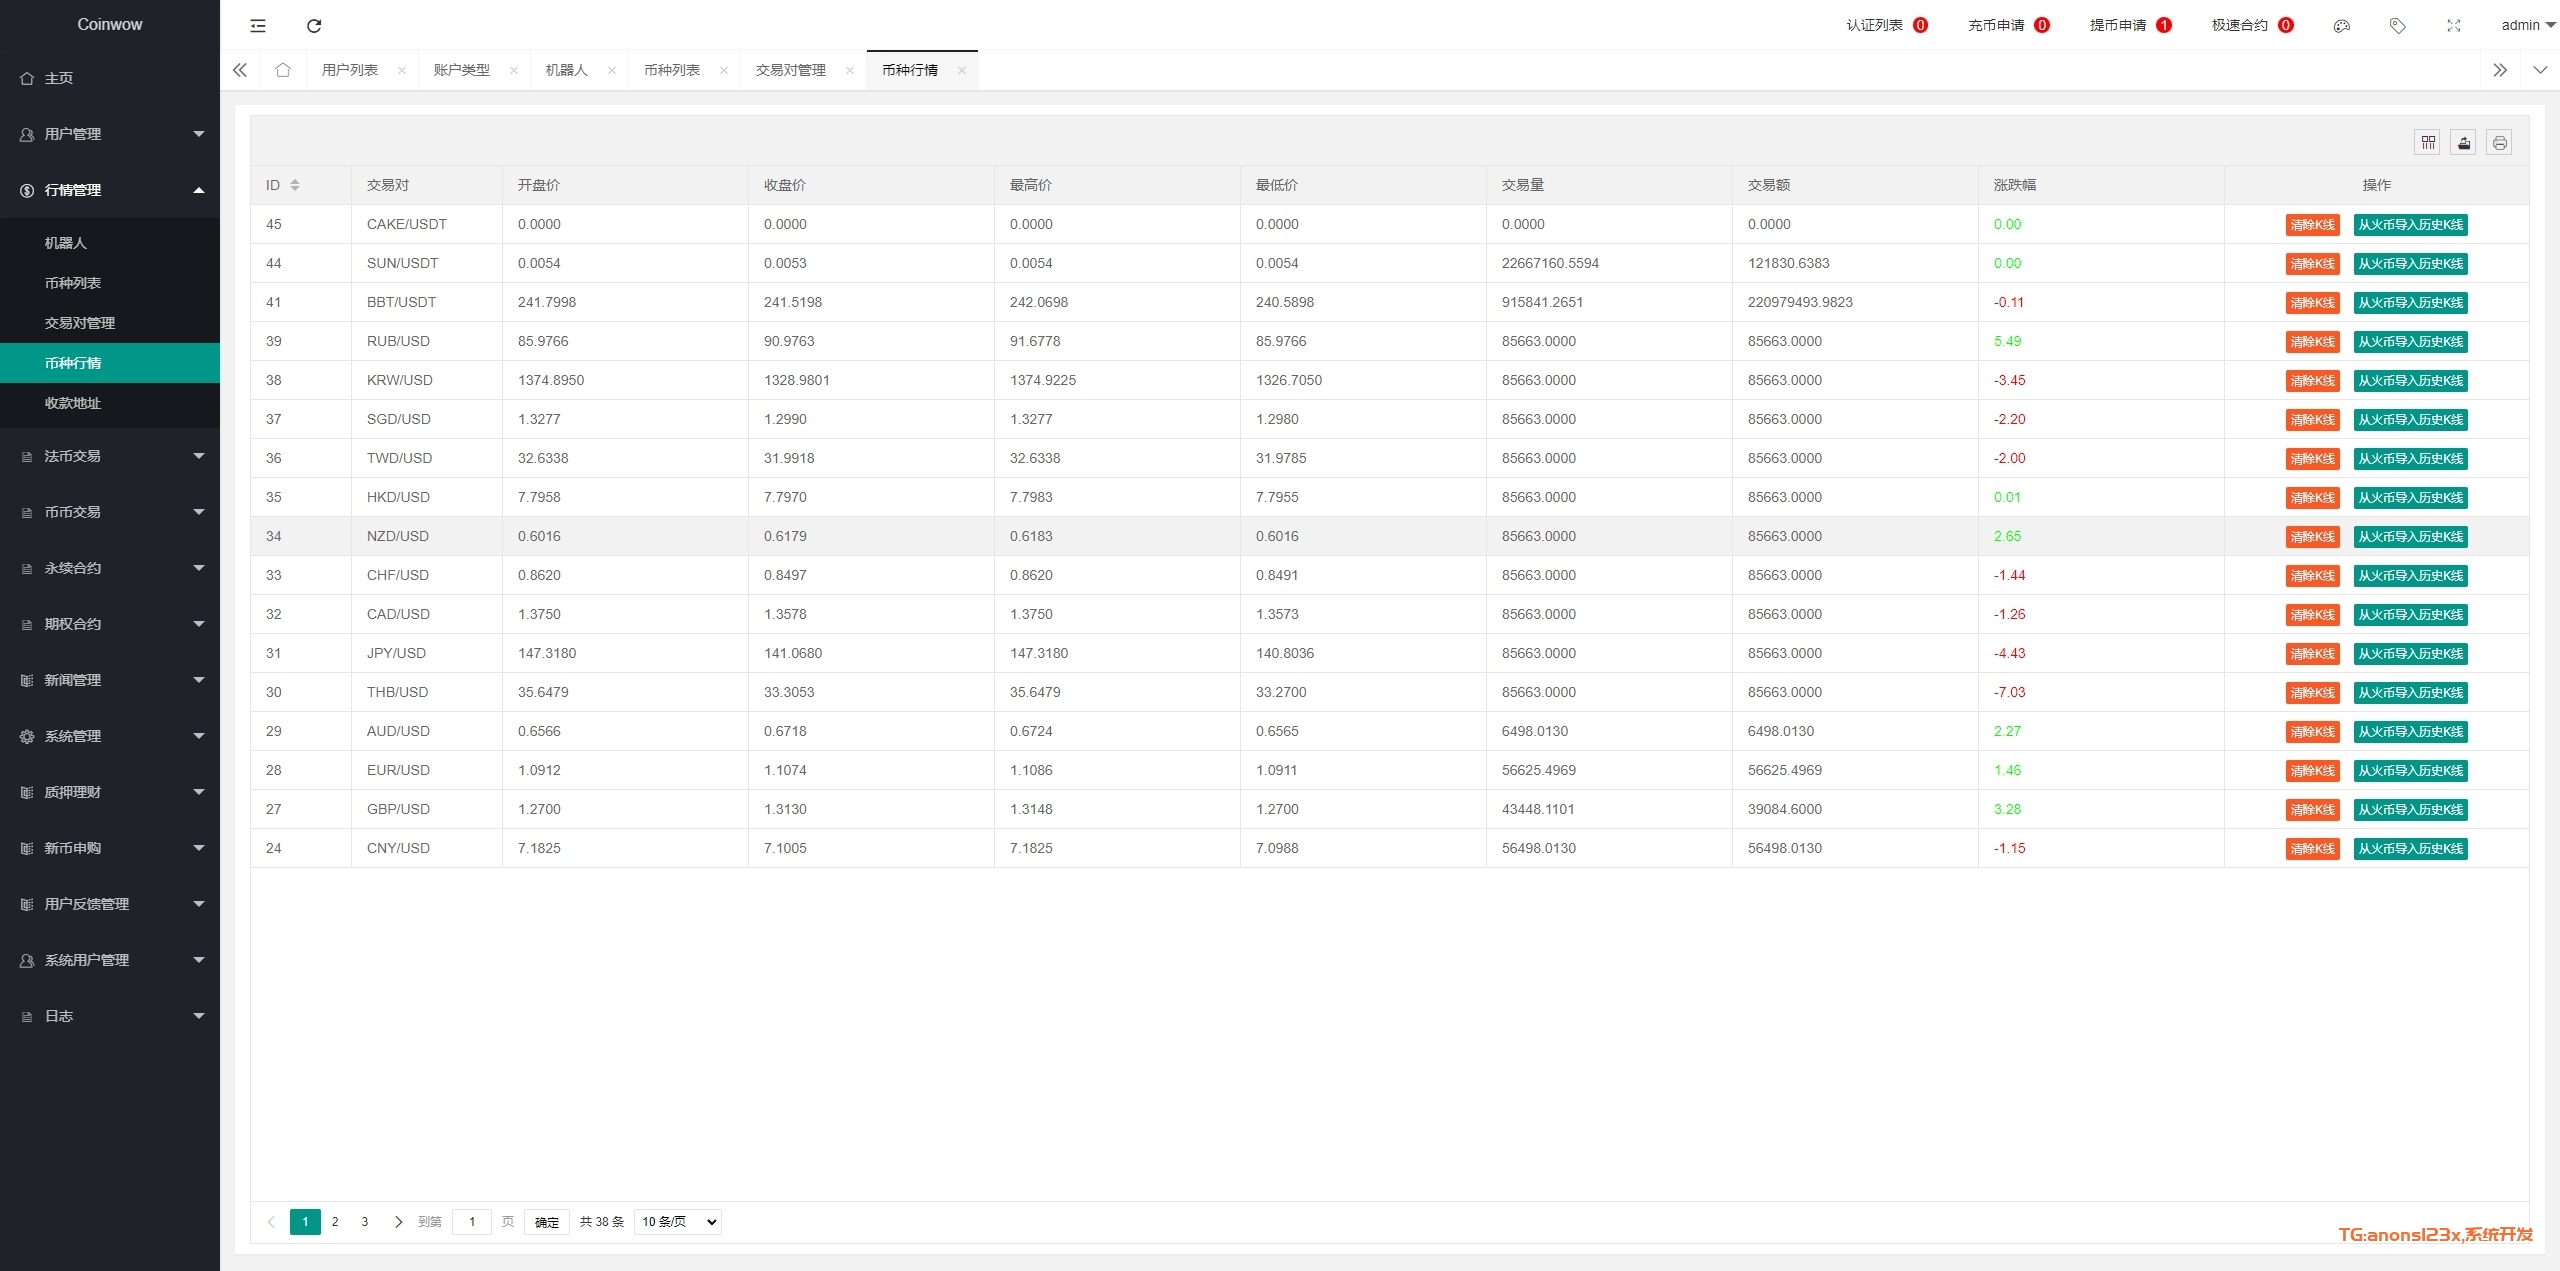
Task: Expand 系统管理 sidebar menu
Action: pyautogui.click(x=110, y=736)
